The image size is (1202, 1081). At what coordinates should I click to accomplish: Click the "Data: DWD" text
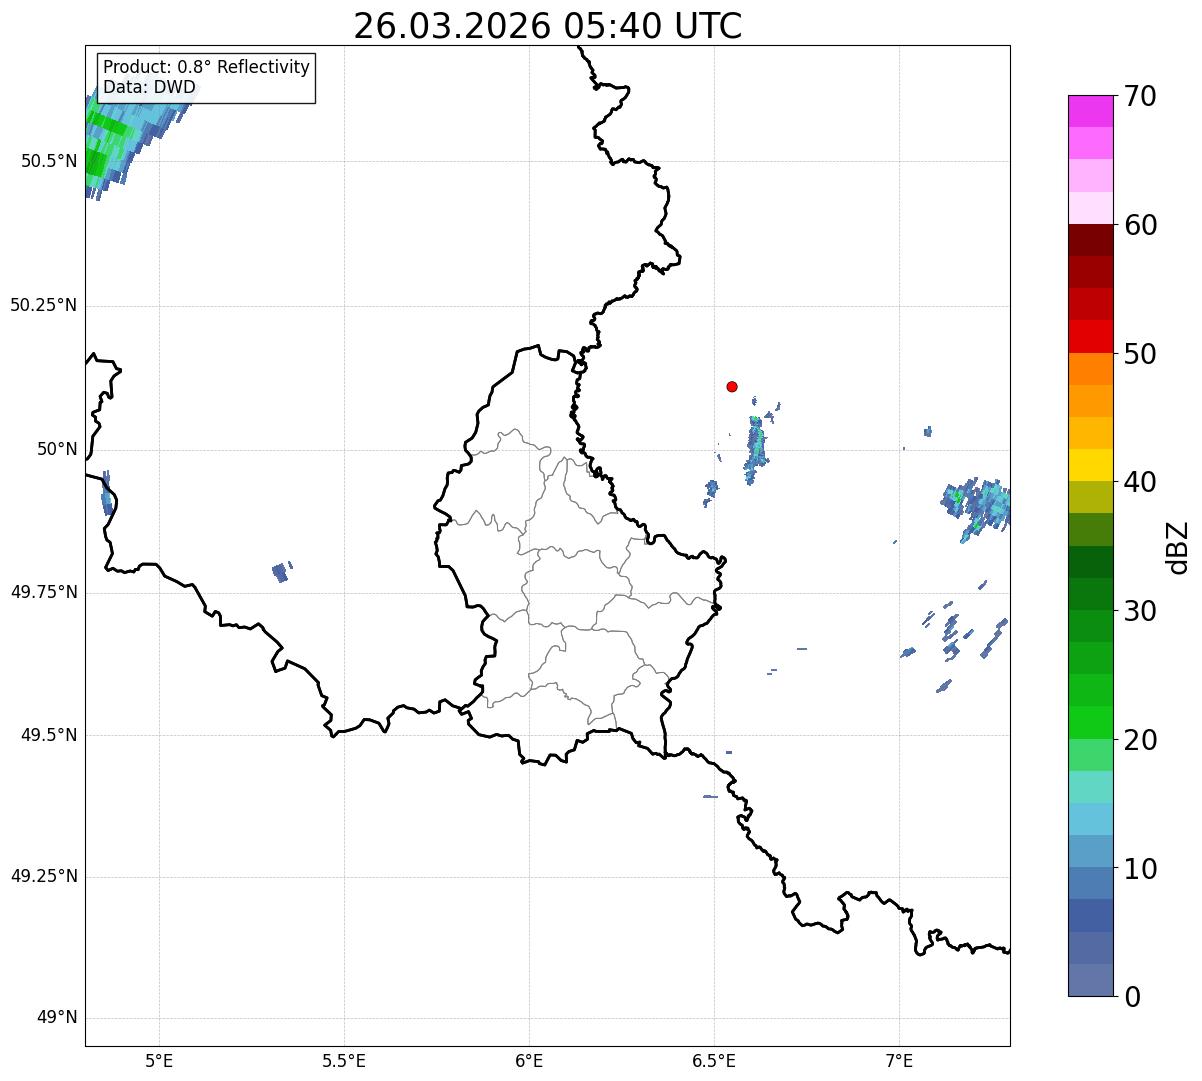point(150,88)
